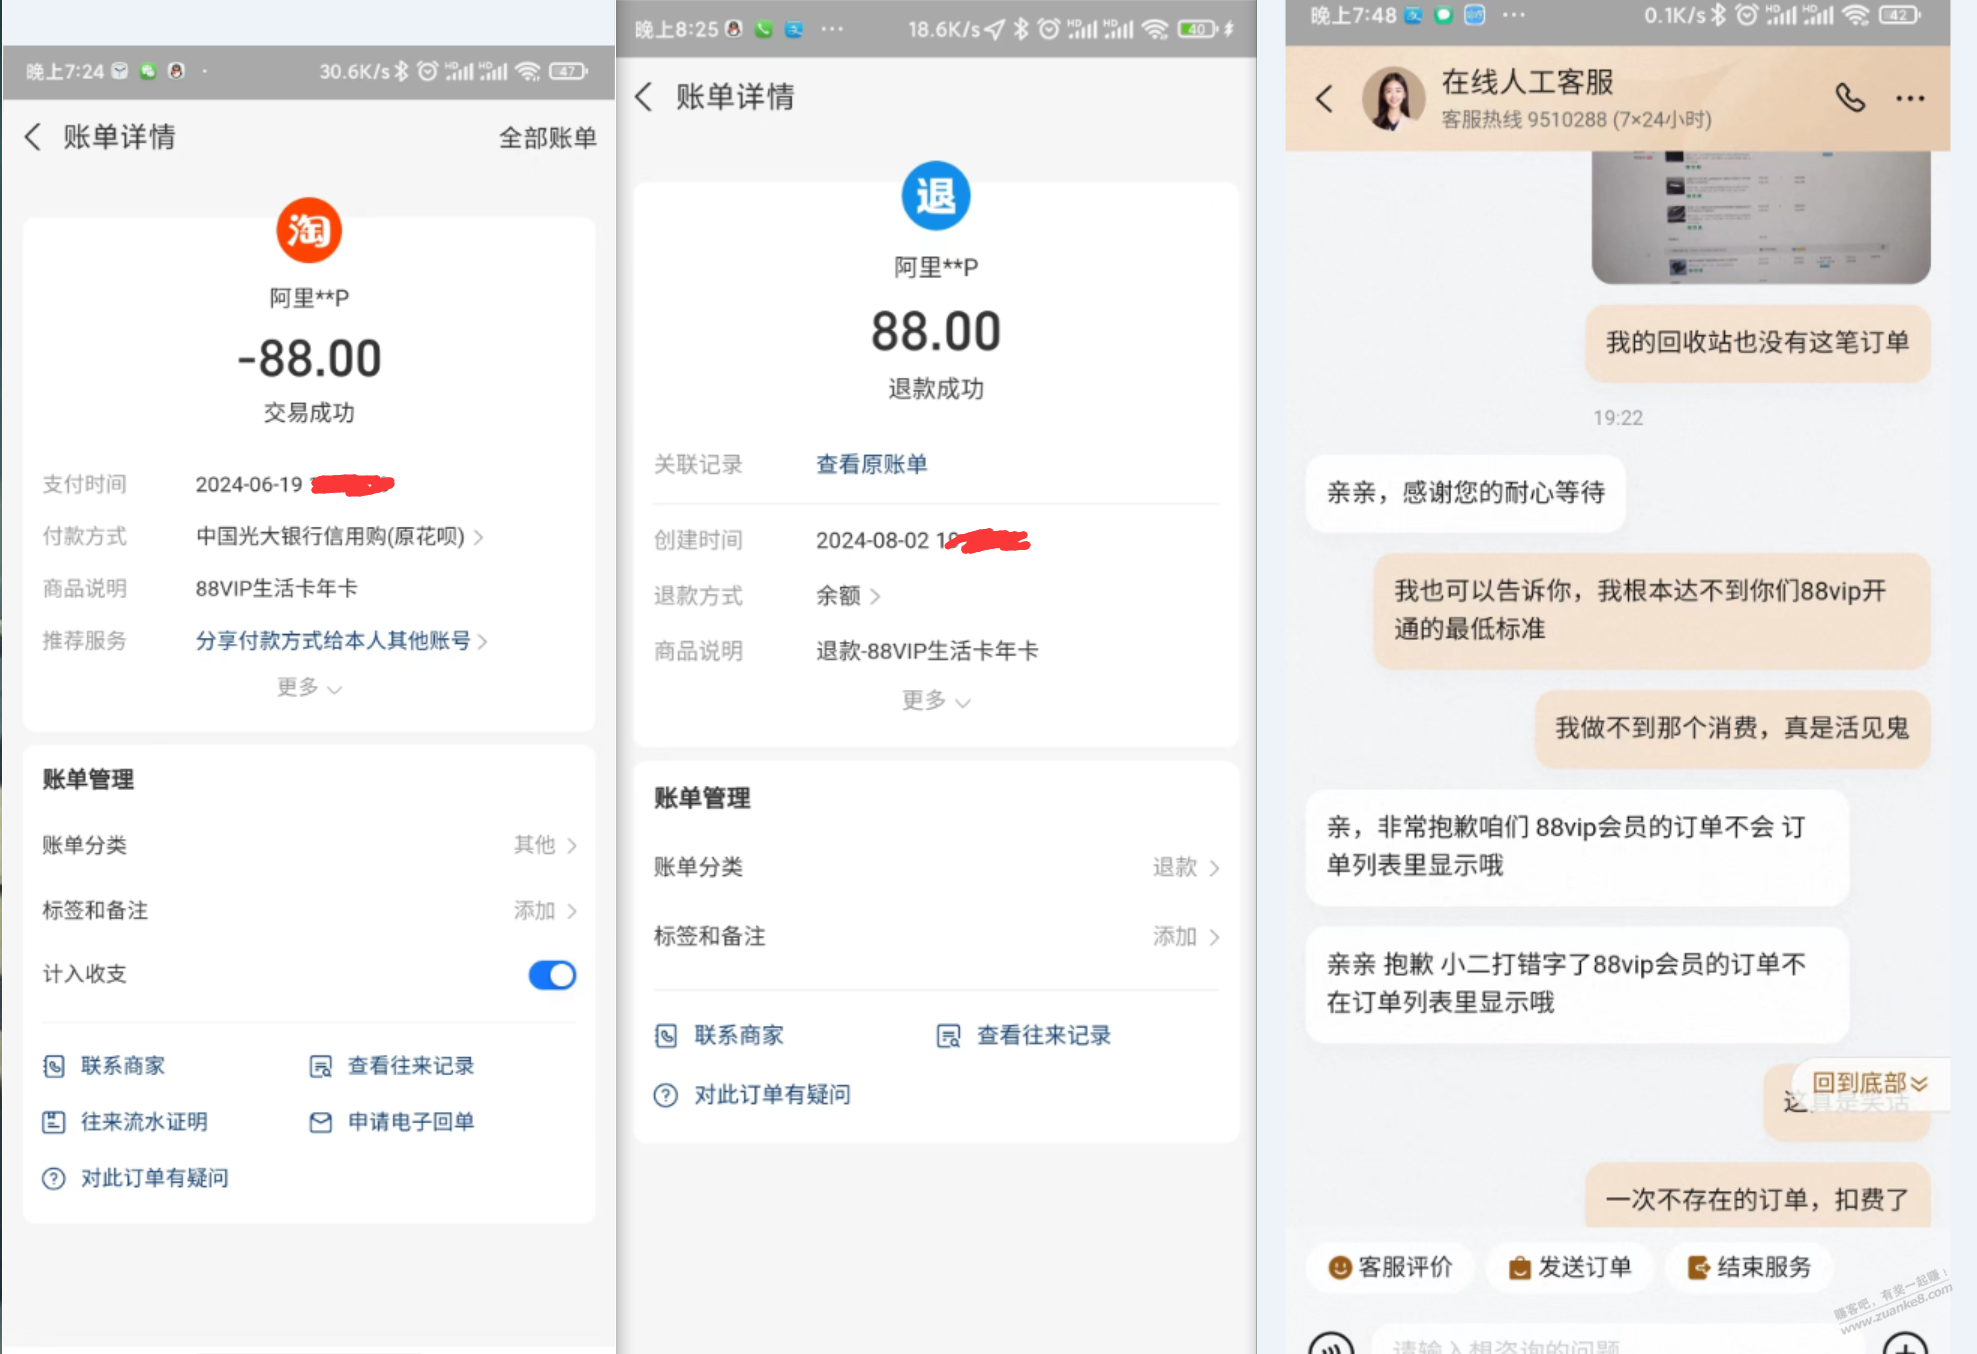Tap message 我的回收站也没有这笔订单
Screen dimensions: 1977x1354
tap(1757, 342)
